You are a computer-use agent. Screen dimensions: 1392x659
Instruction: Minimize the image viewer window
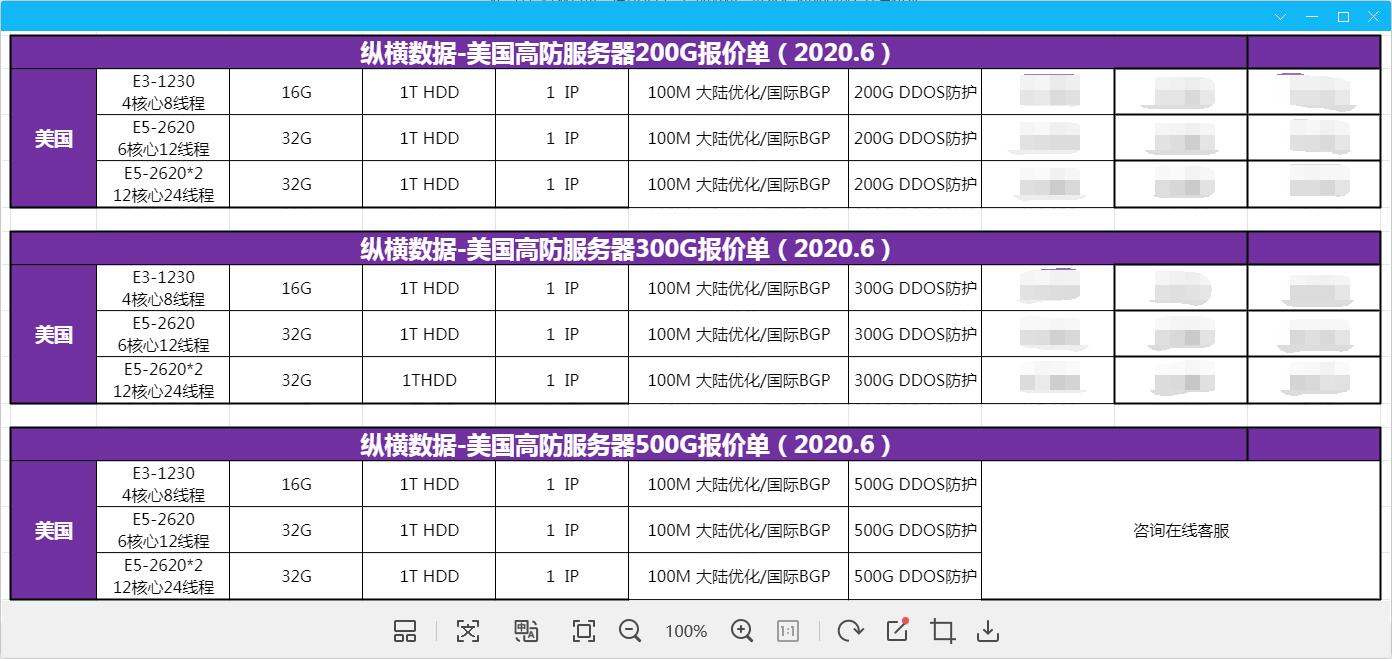[1312, 17]
